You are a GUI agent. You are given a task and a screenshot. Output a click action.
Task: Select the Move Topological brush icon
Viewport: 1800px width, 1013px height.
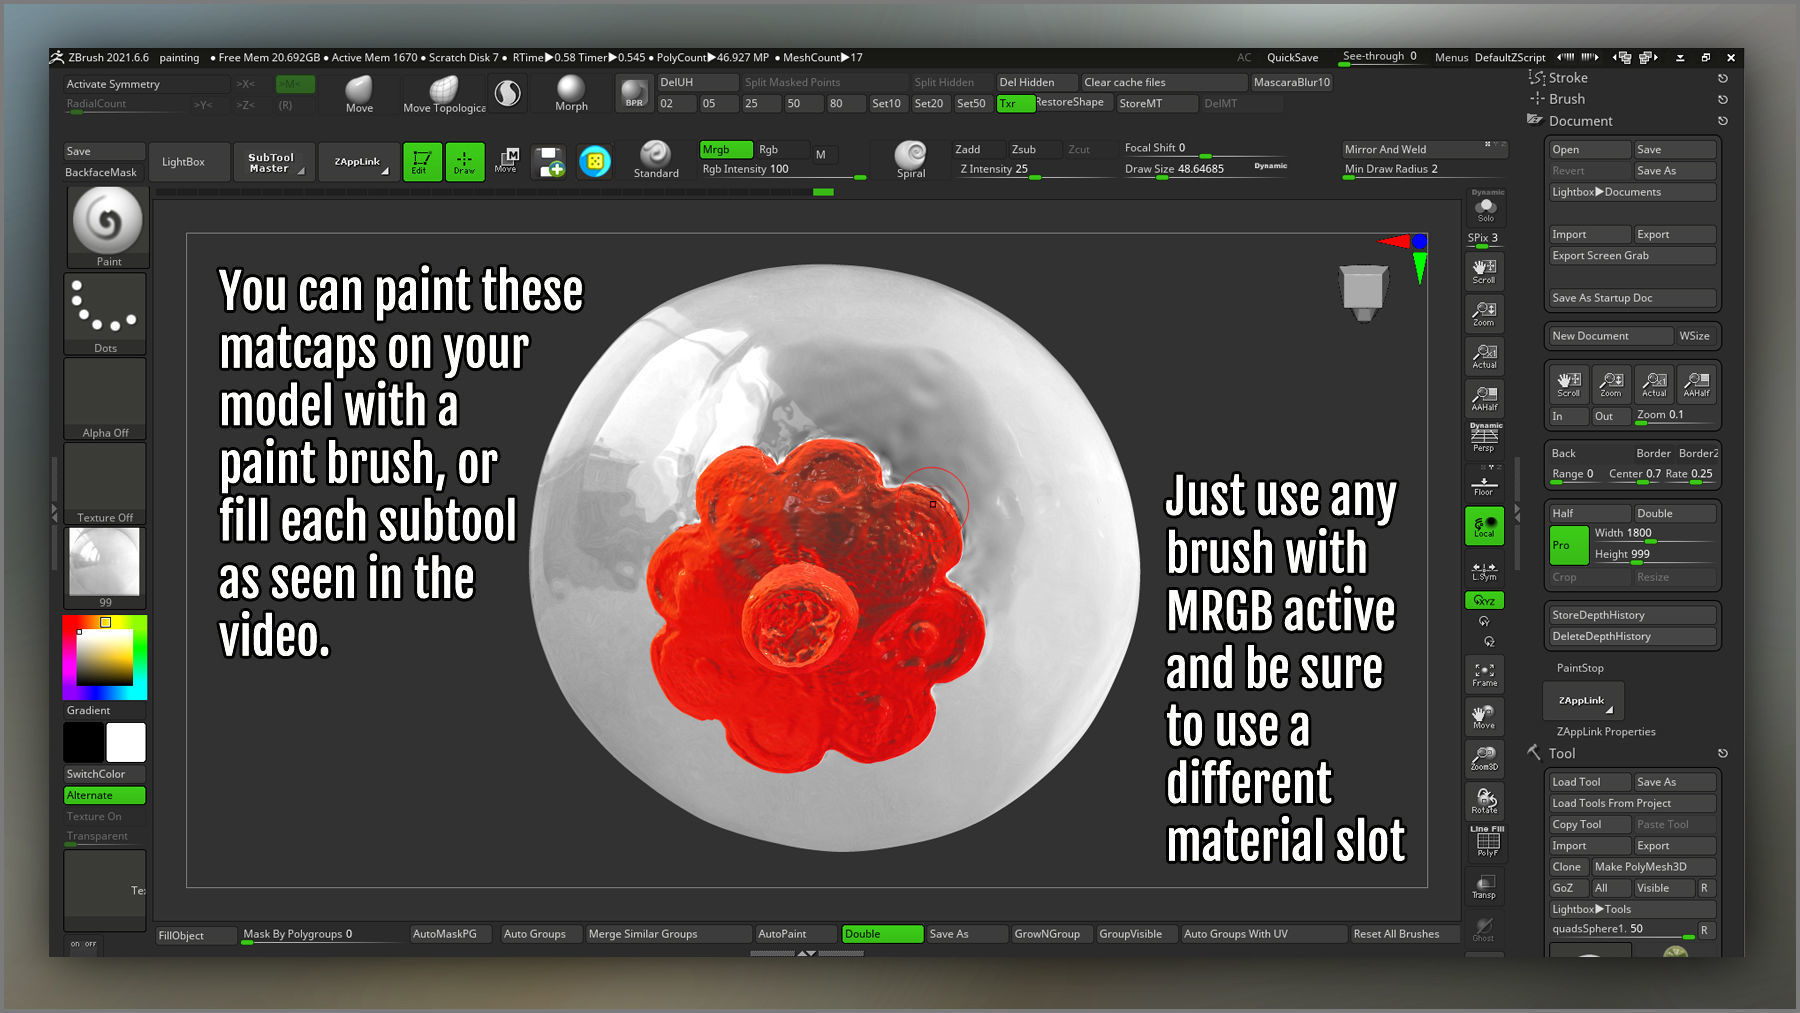[444, 94]
